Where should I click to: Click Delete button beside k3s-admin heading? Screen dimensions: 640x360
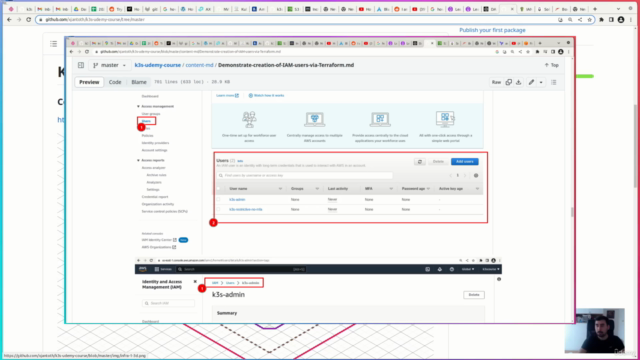(474, 295)
